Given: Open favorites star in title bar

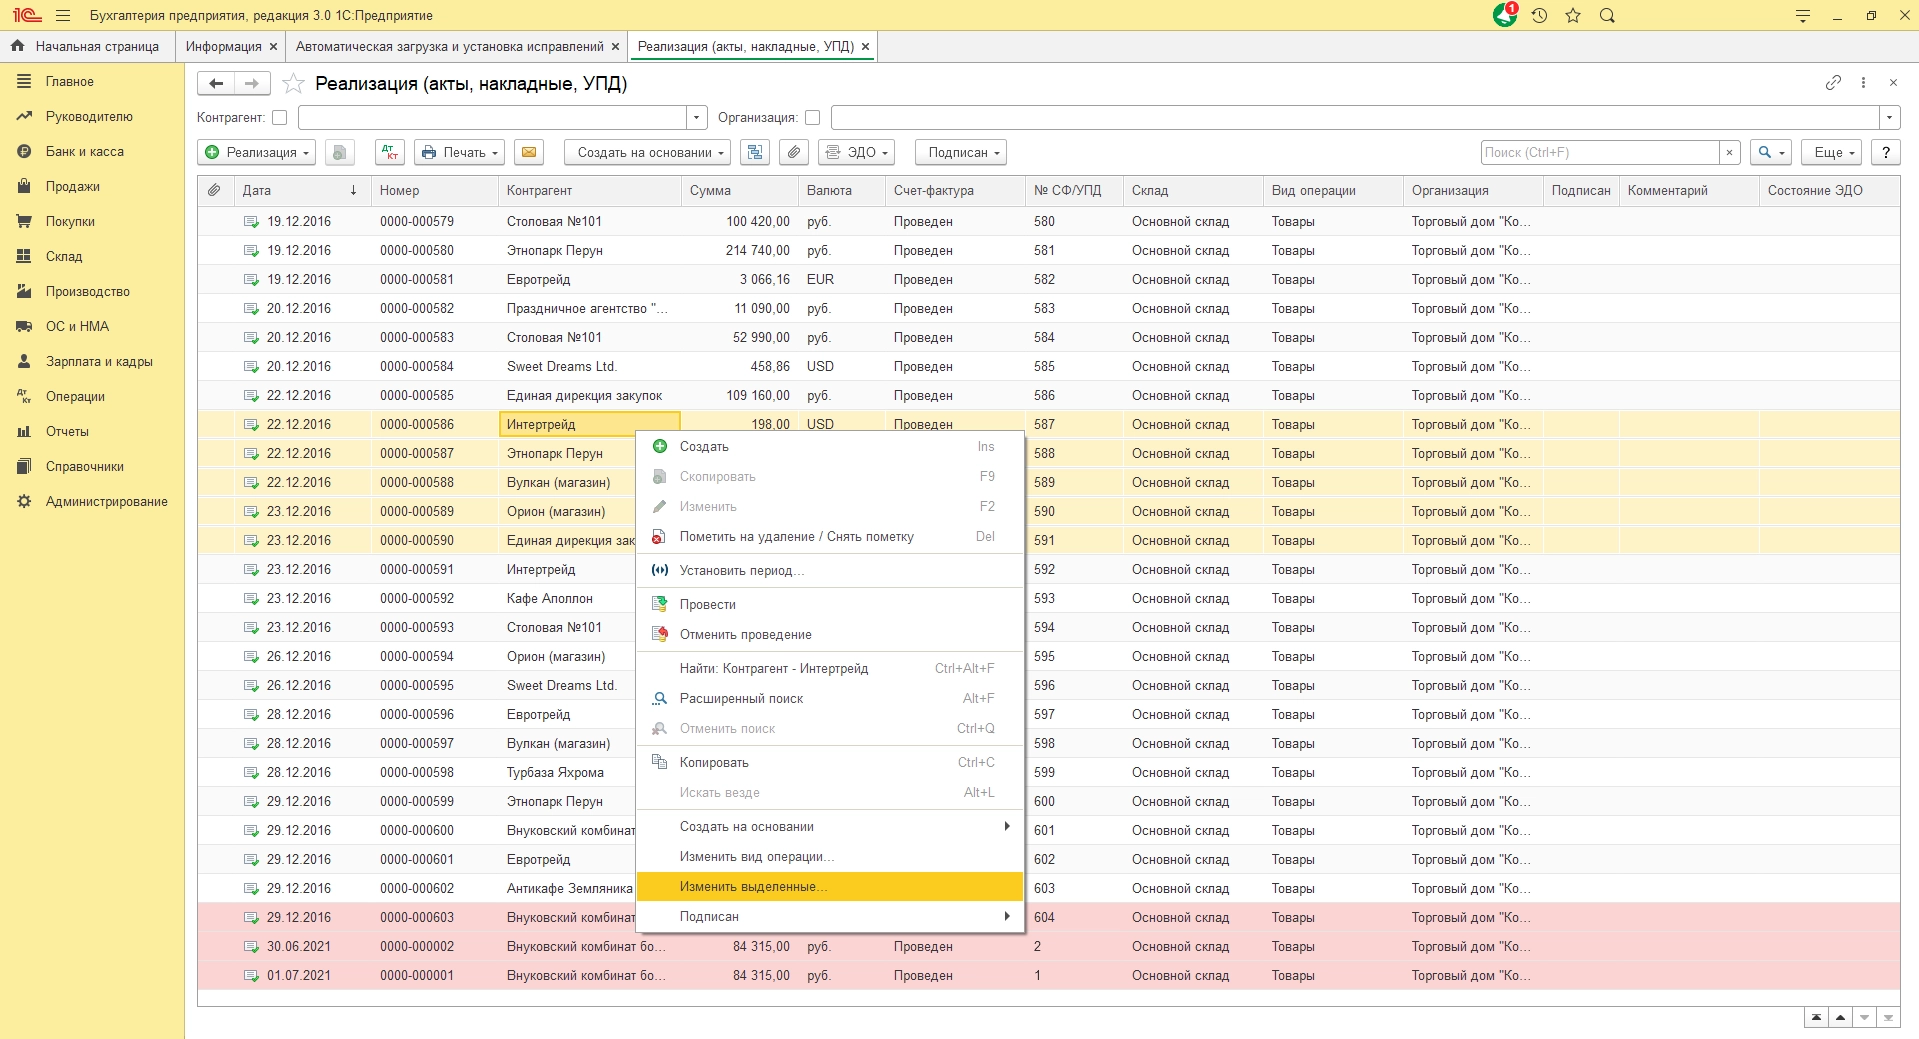Looking at the screenshot, I should (1573, 16).
